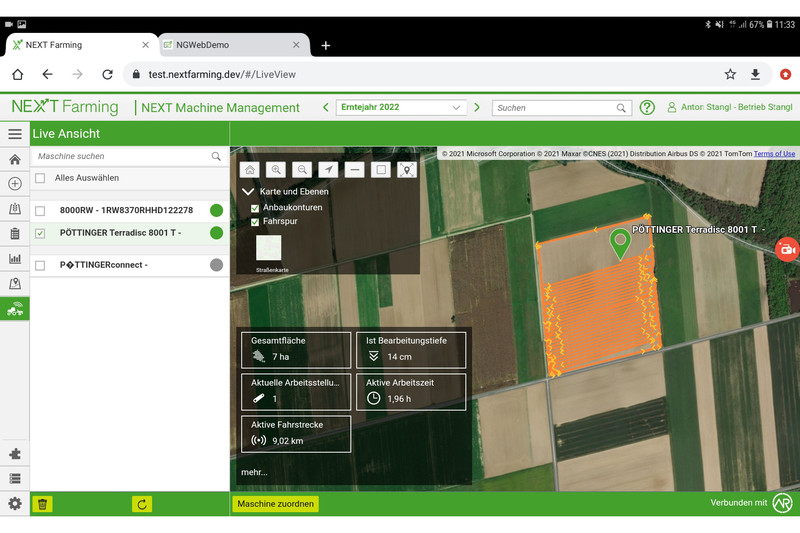
Task: Click the plus circle sidebar icon
Action: pyautogui.click(x=15, y=184)
